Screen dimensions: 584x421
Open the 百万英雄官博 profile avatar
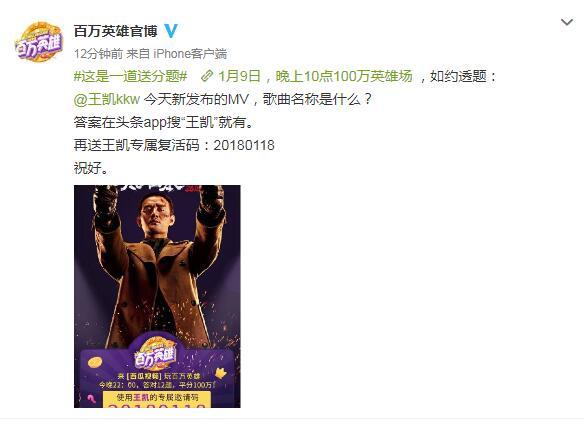(x=38, y=41)
